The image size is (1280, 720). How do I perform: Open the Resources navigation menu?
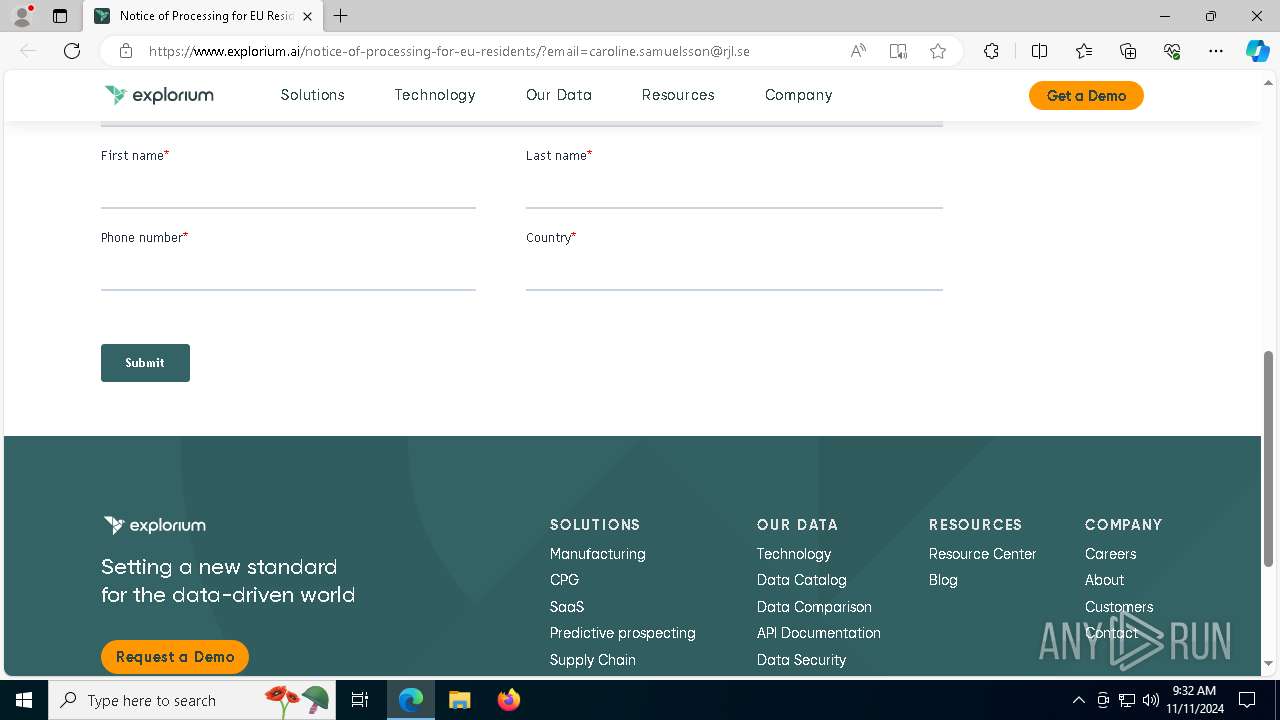678,95
